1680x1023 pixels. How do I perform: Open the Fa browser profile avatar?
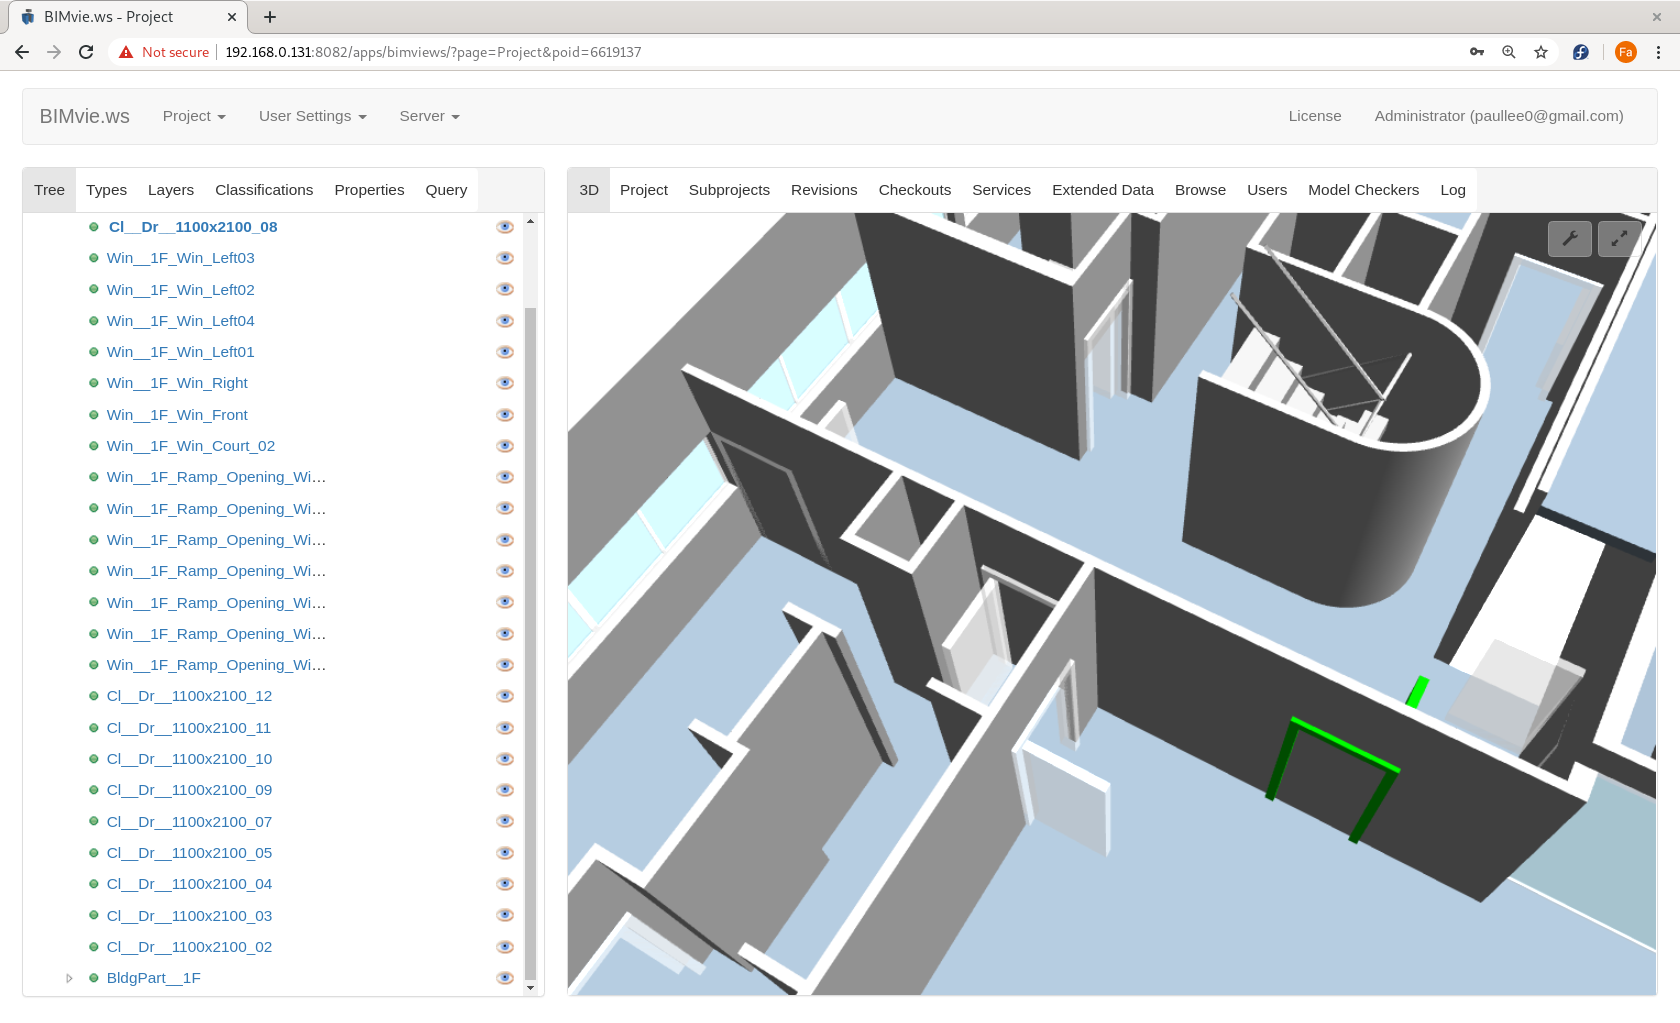click(x=1626, y=52)
